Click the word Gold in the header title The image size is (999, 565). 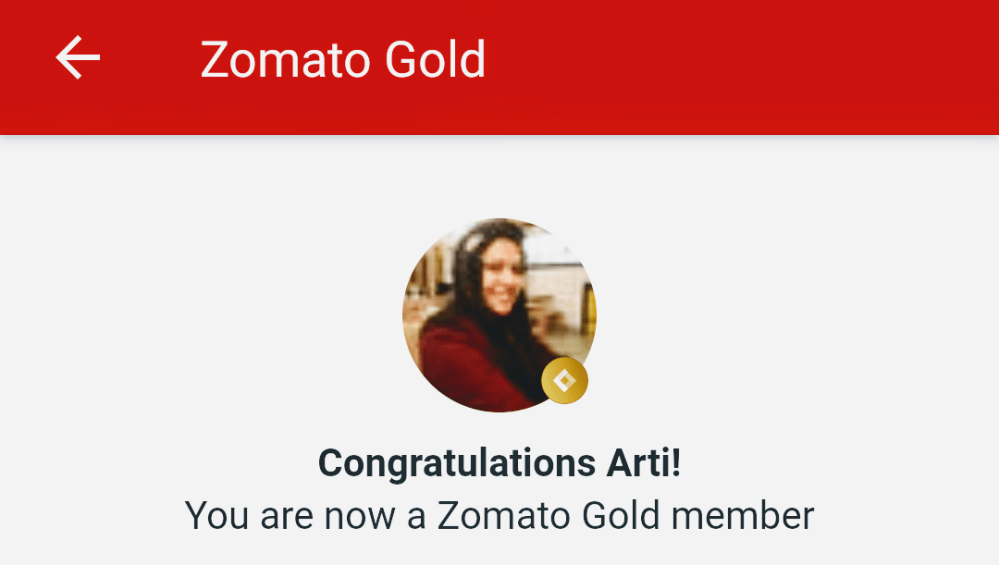(435, 59)
